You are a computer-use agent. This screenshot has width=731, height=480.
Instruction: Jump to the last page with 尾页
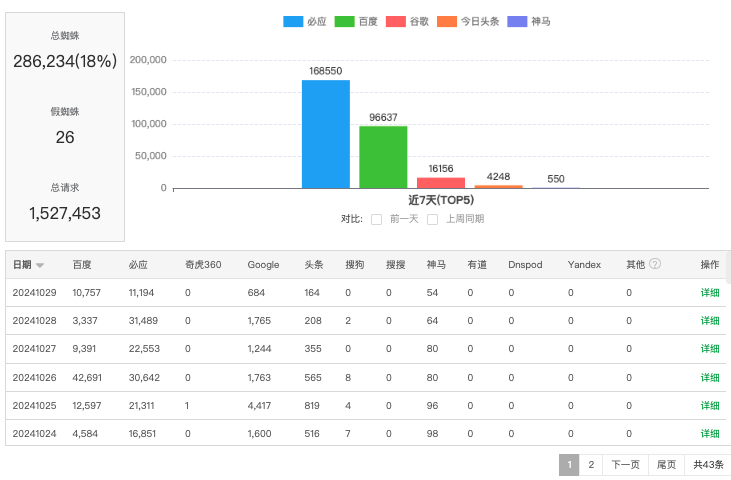pos(666,465)
